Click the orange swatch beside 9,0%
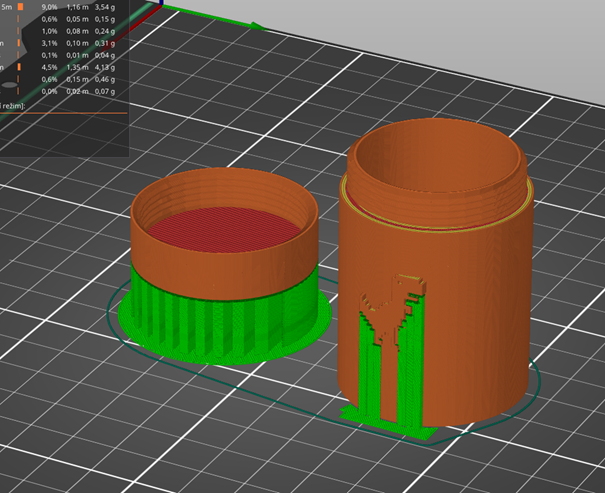Screen dimensions: 605x493 [19, 6]
